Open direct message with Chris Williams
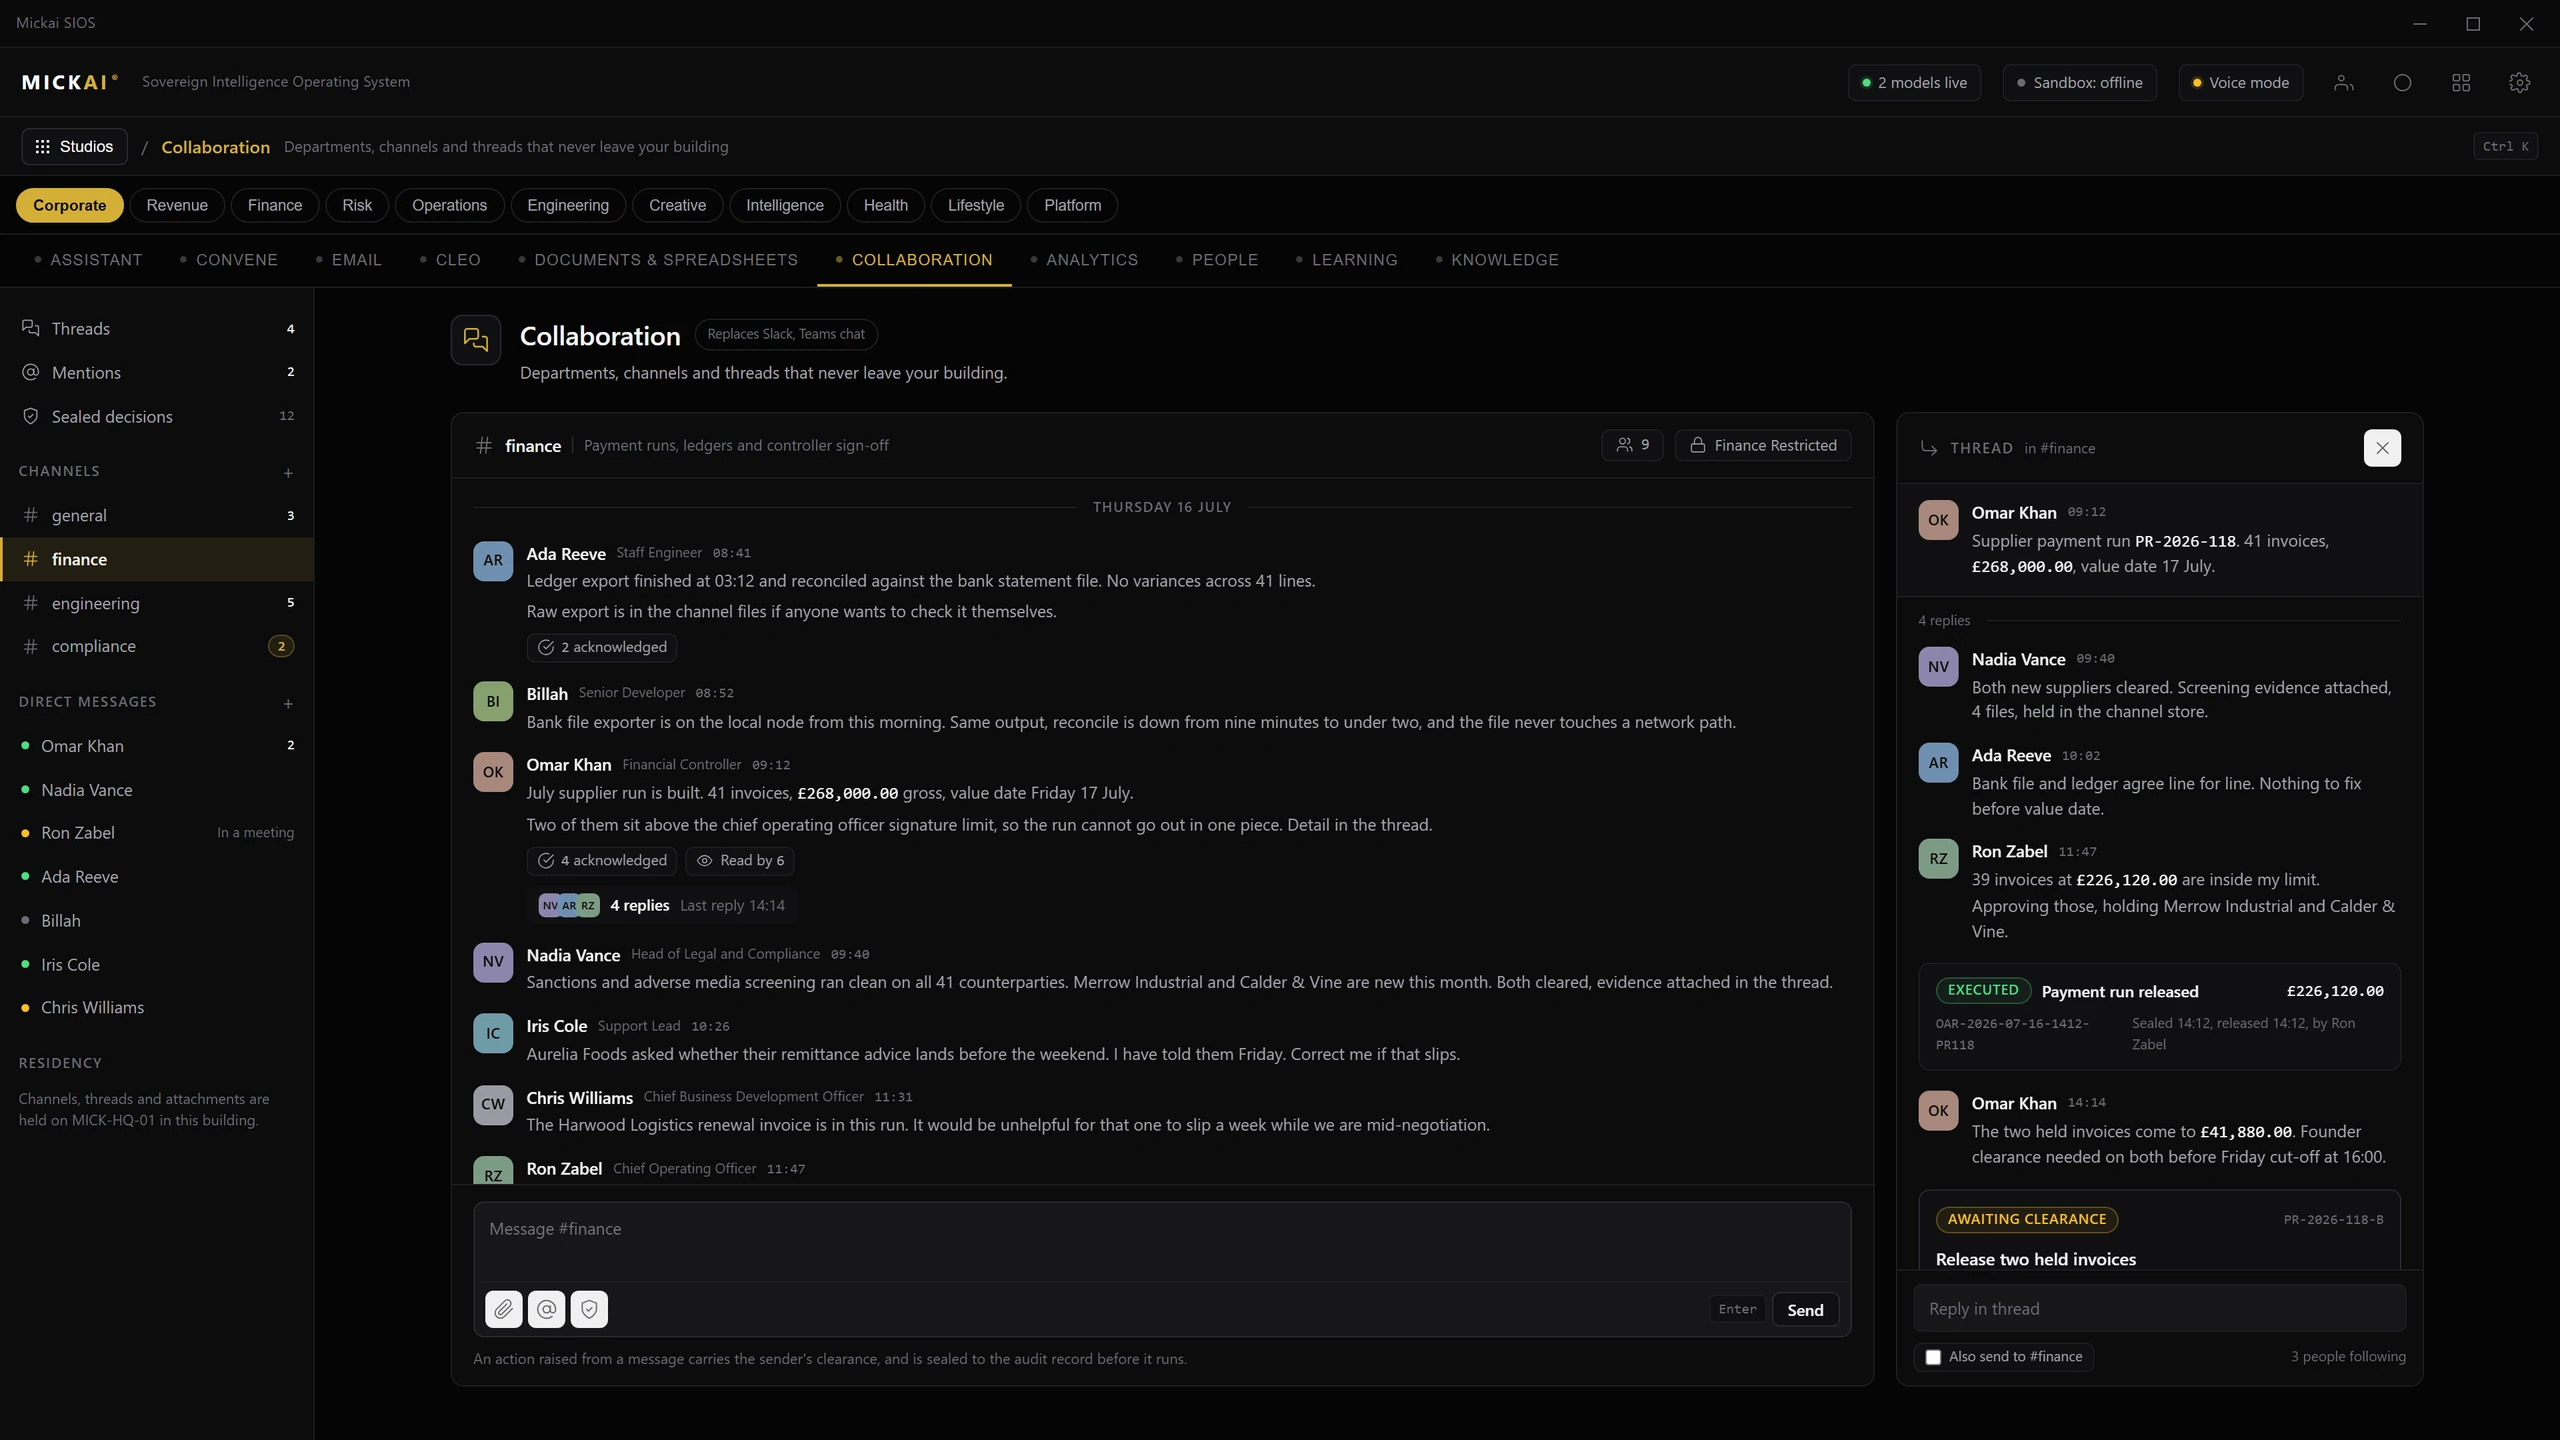 click(157, 1008)
